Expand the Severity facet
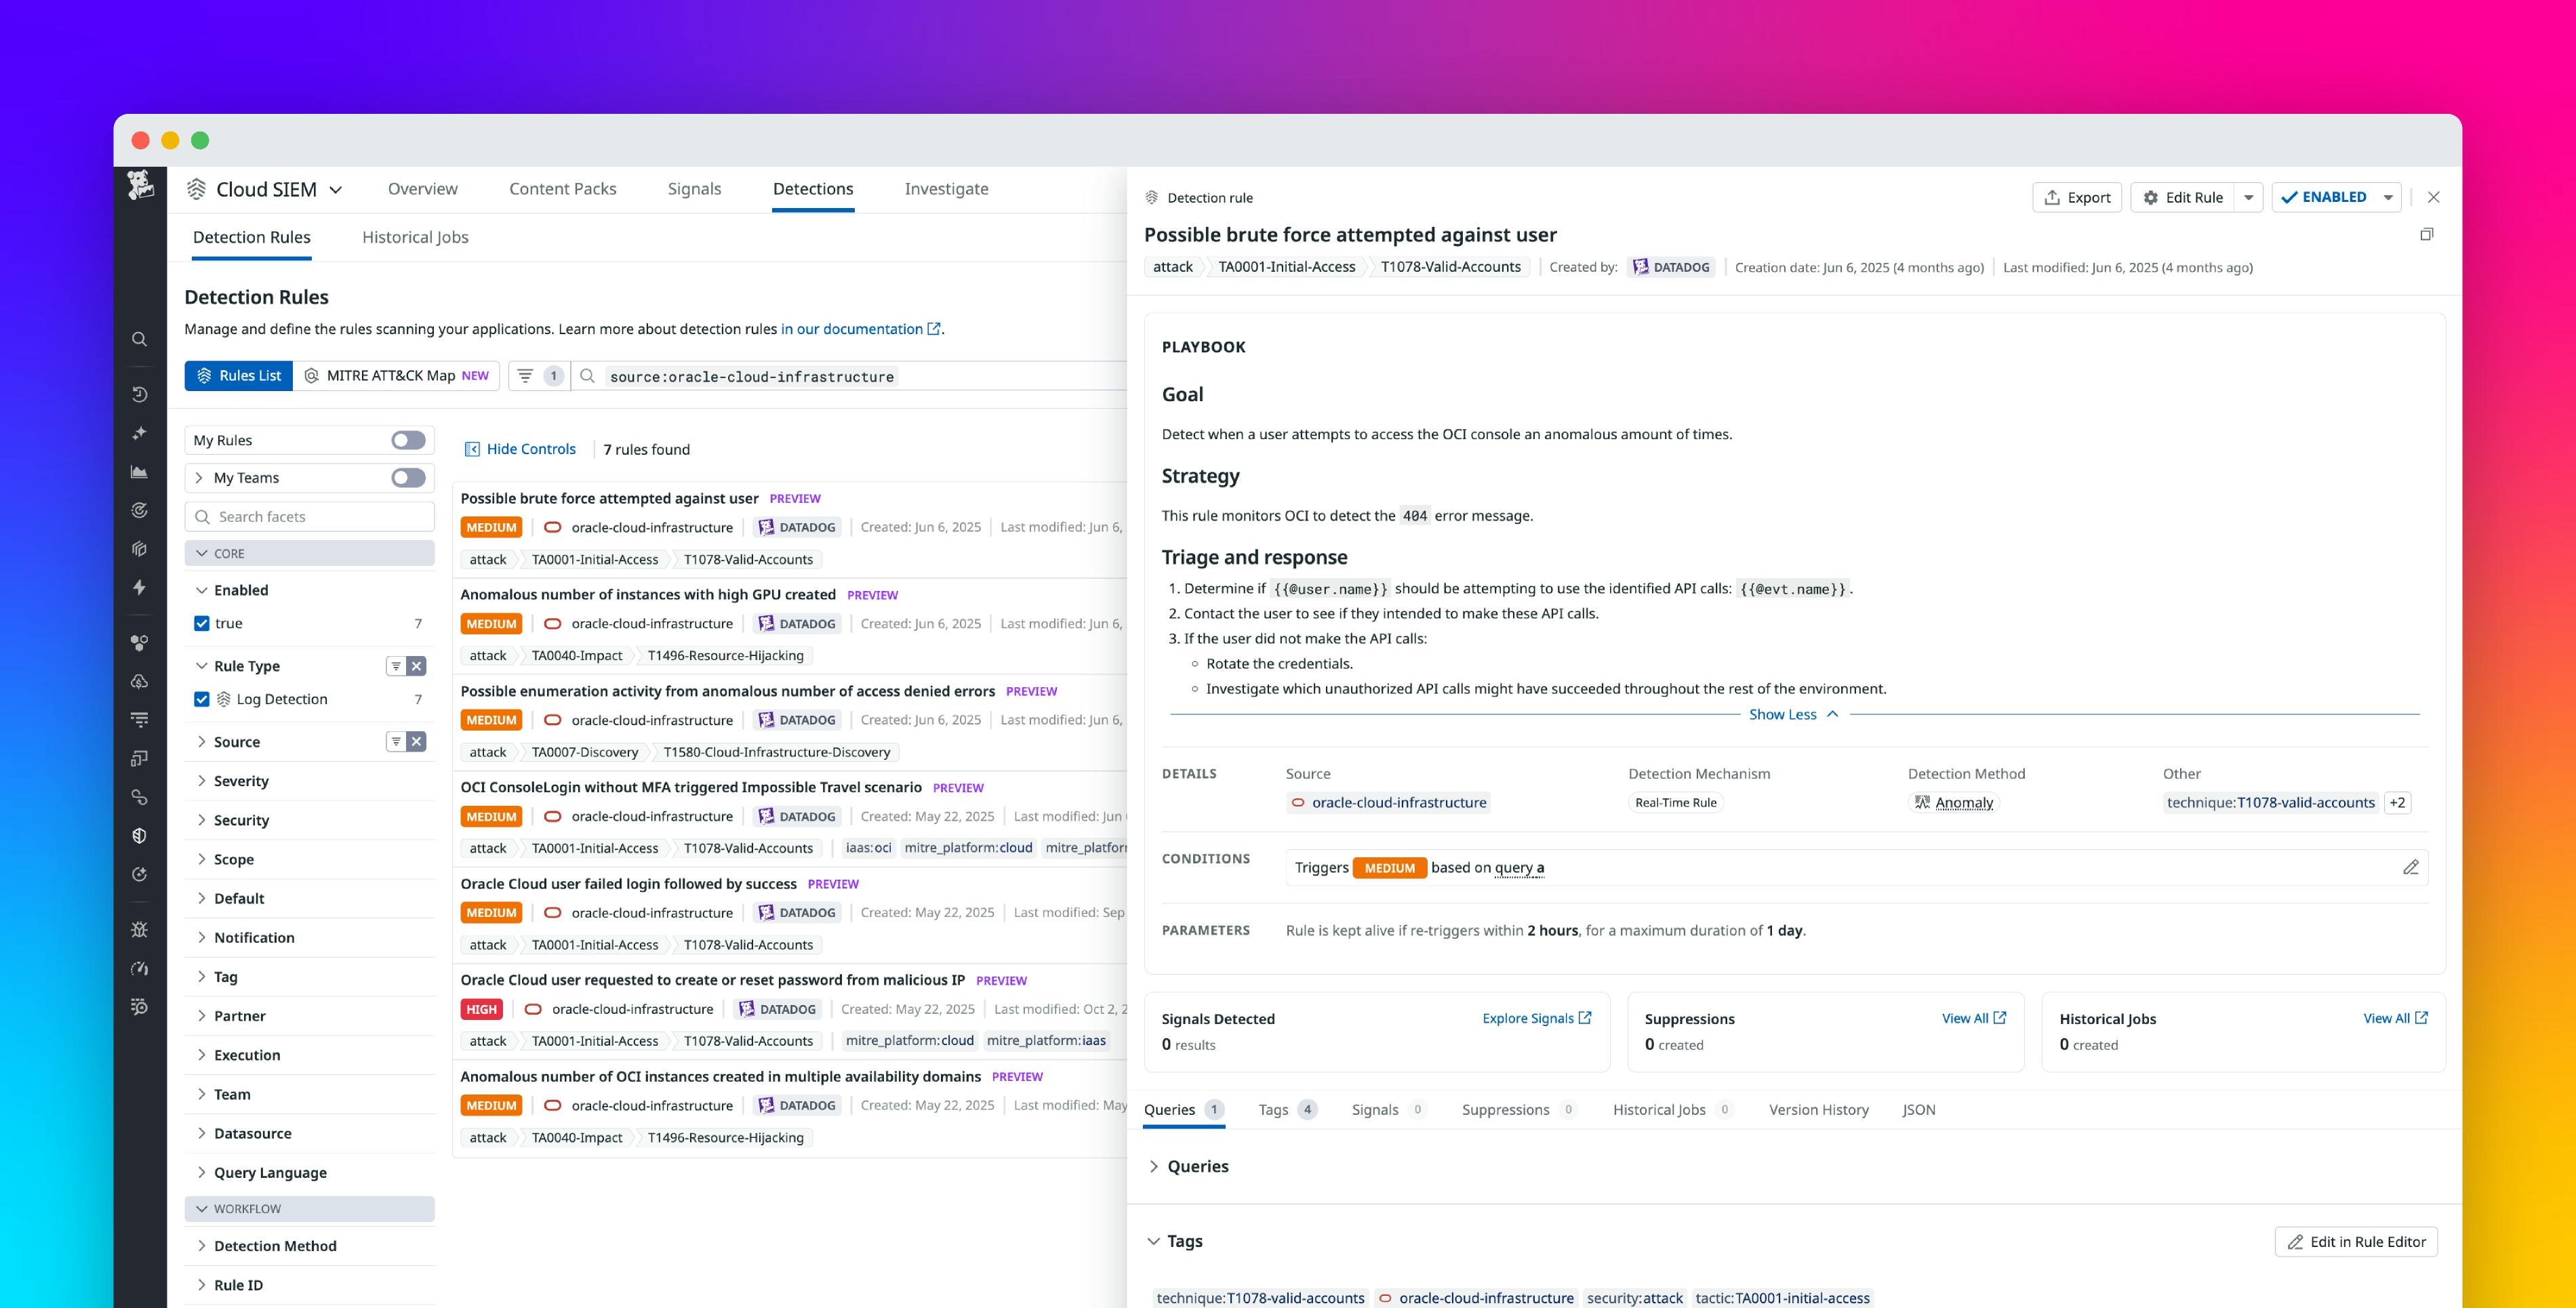Screen dimensions: 2576x1308 coord(242,781)
